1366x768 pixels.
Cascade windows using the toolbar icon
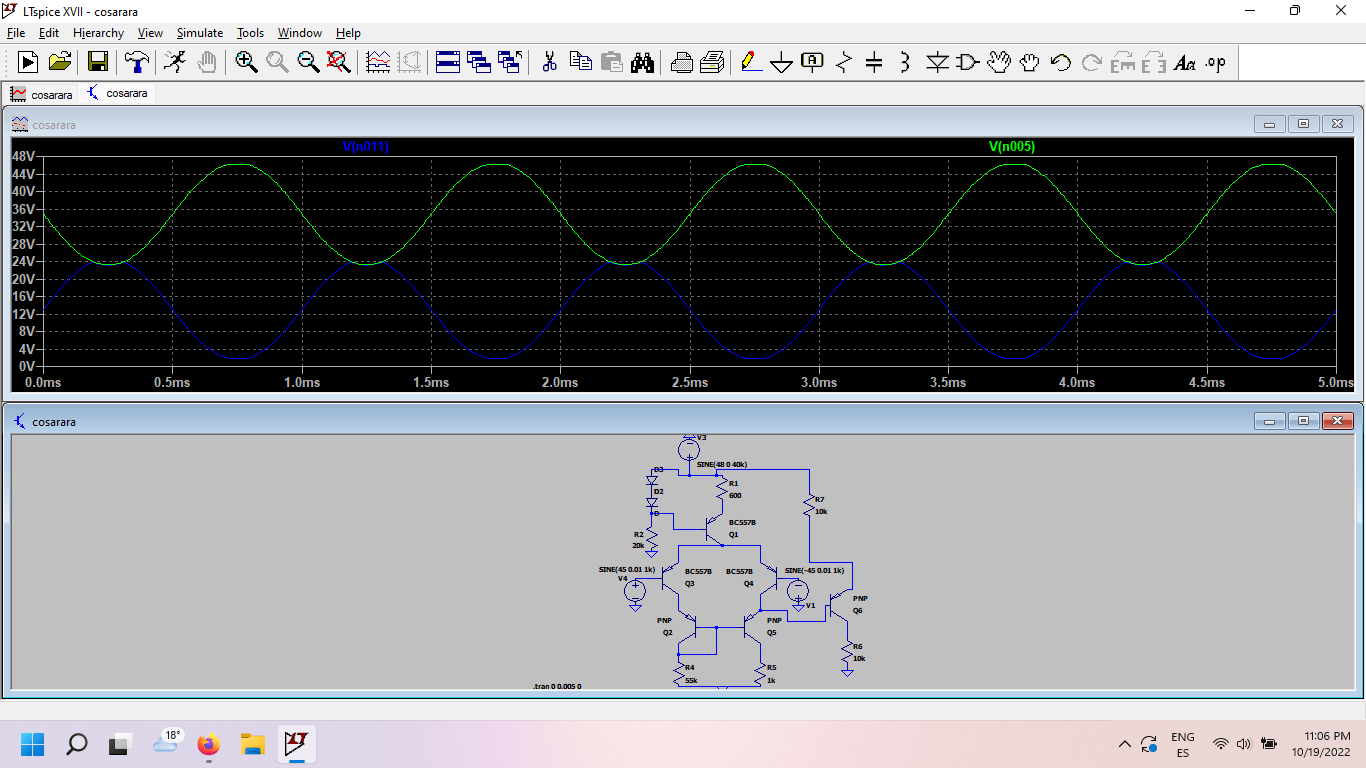point(479,62)
